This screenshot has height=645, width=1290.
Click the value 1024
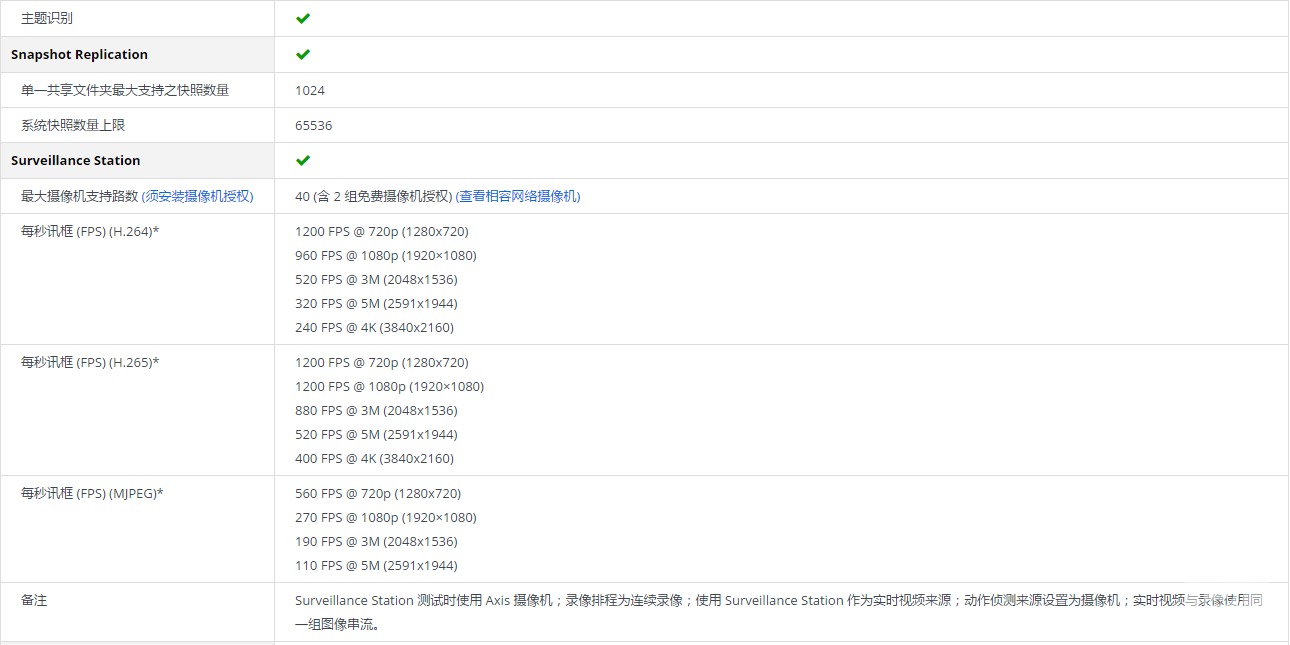click(x=310, y=90)
